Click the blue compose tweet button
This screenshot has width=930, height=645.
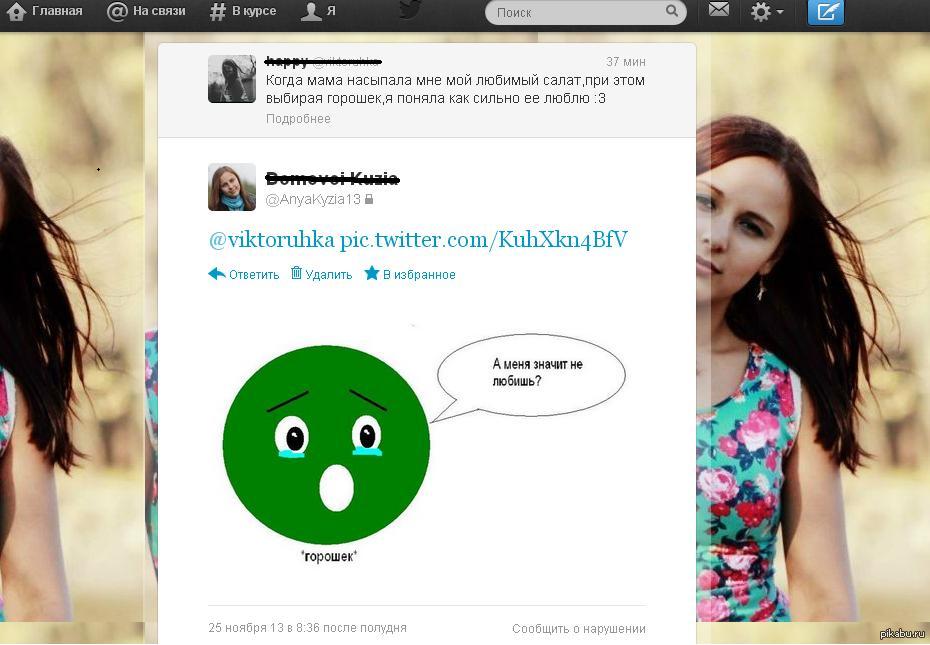826,12
